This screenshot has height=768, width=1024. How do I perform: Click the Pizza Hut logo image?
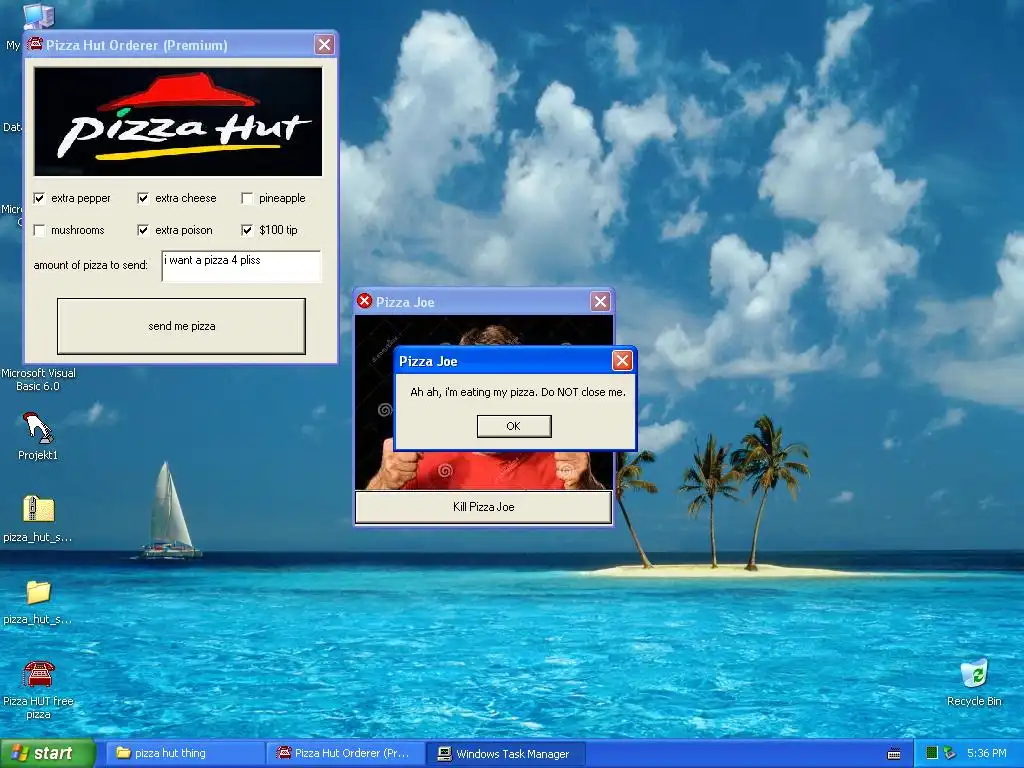point(178,121)
